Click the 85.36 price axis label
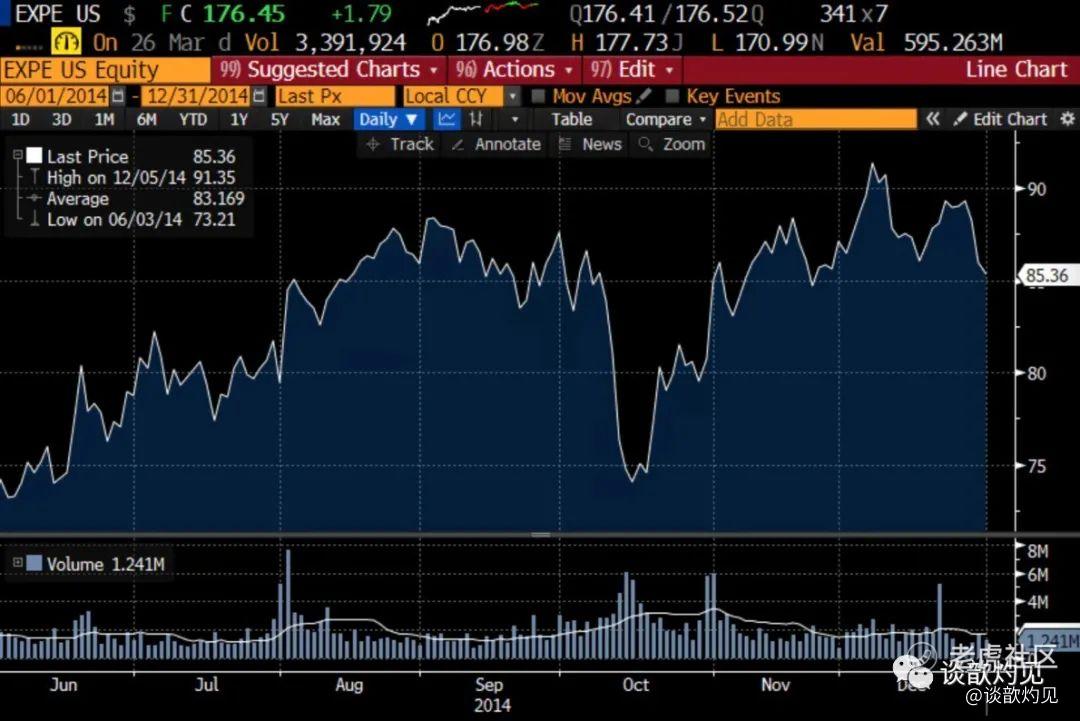Image resolution: width=1080 pixels, height=721 pixels. (1047, 275)
